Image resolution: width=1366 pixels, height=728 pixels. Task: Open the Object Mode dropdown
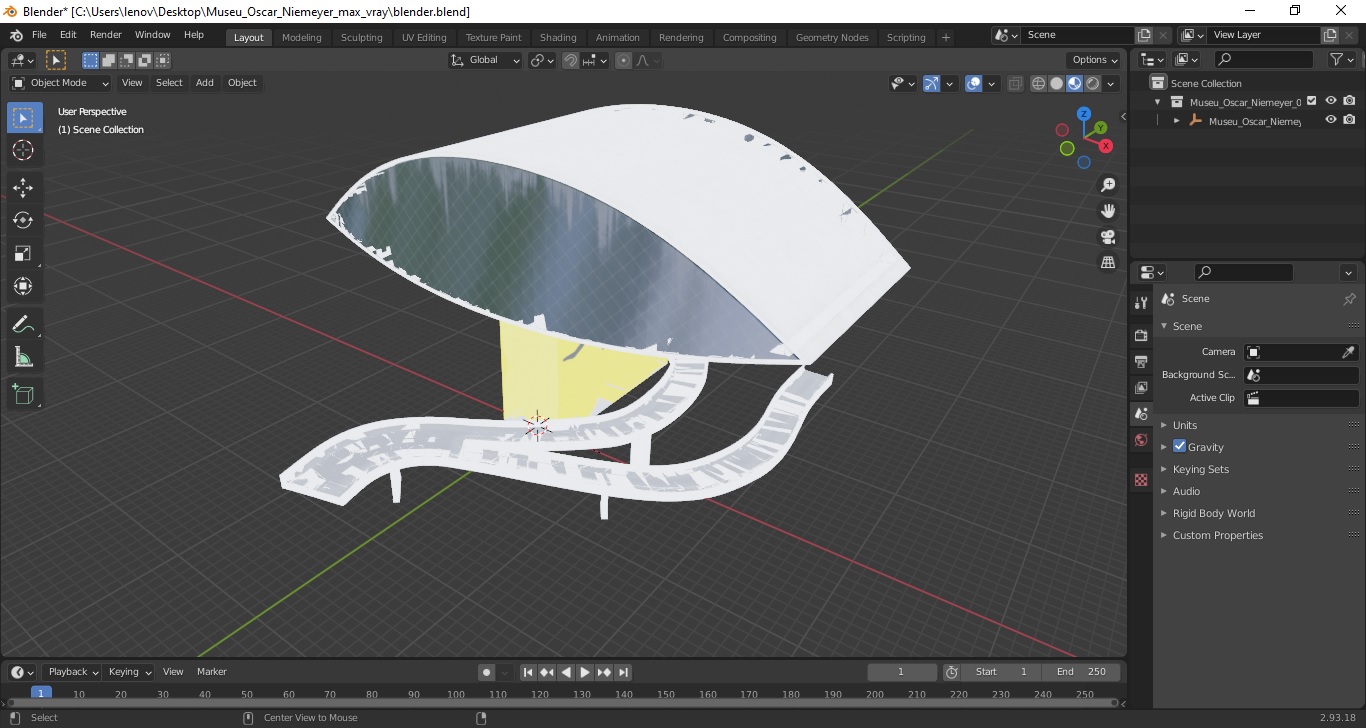pos(60,83)
